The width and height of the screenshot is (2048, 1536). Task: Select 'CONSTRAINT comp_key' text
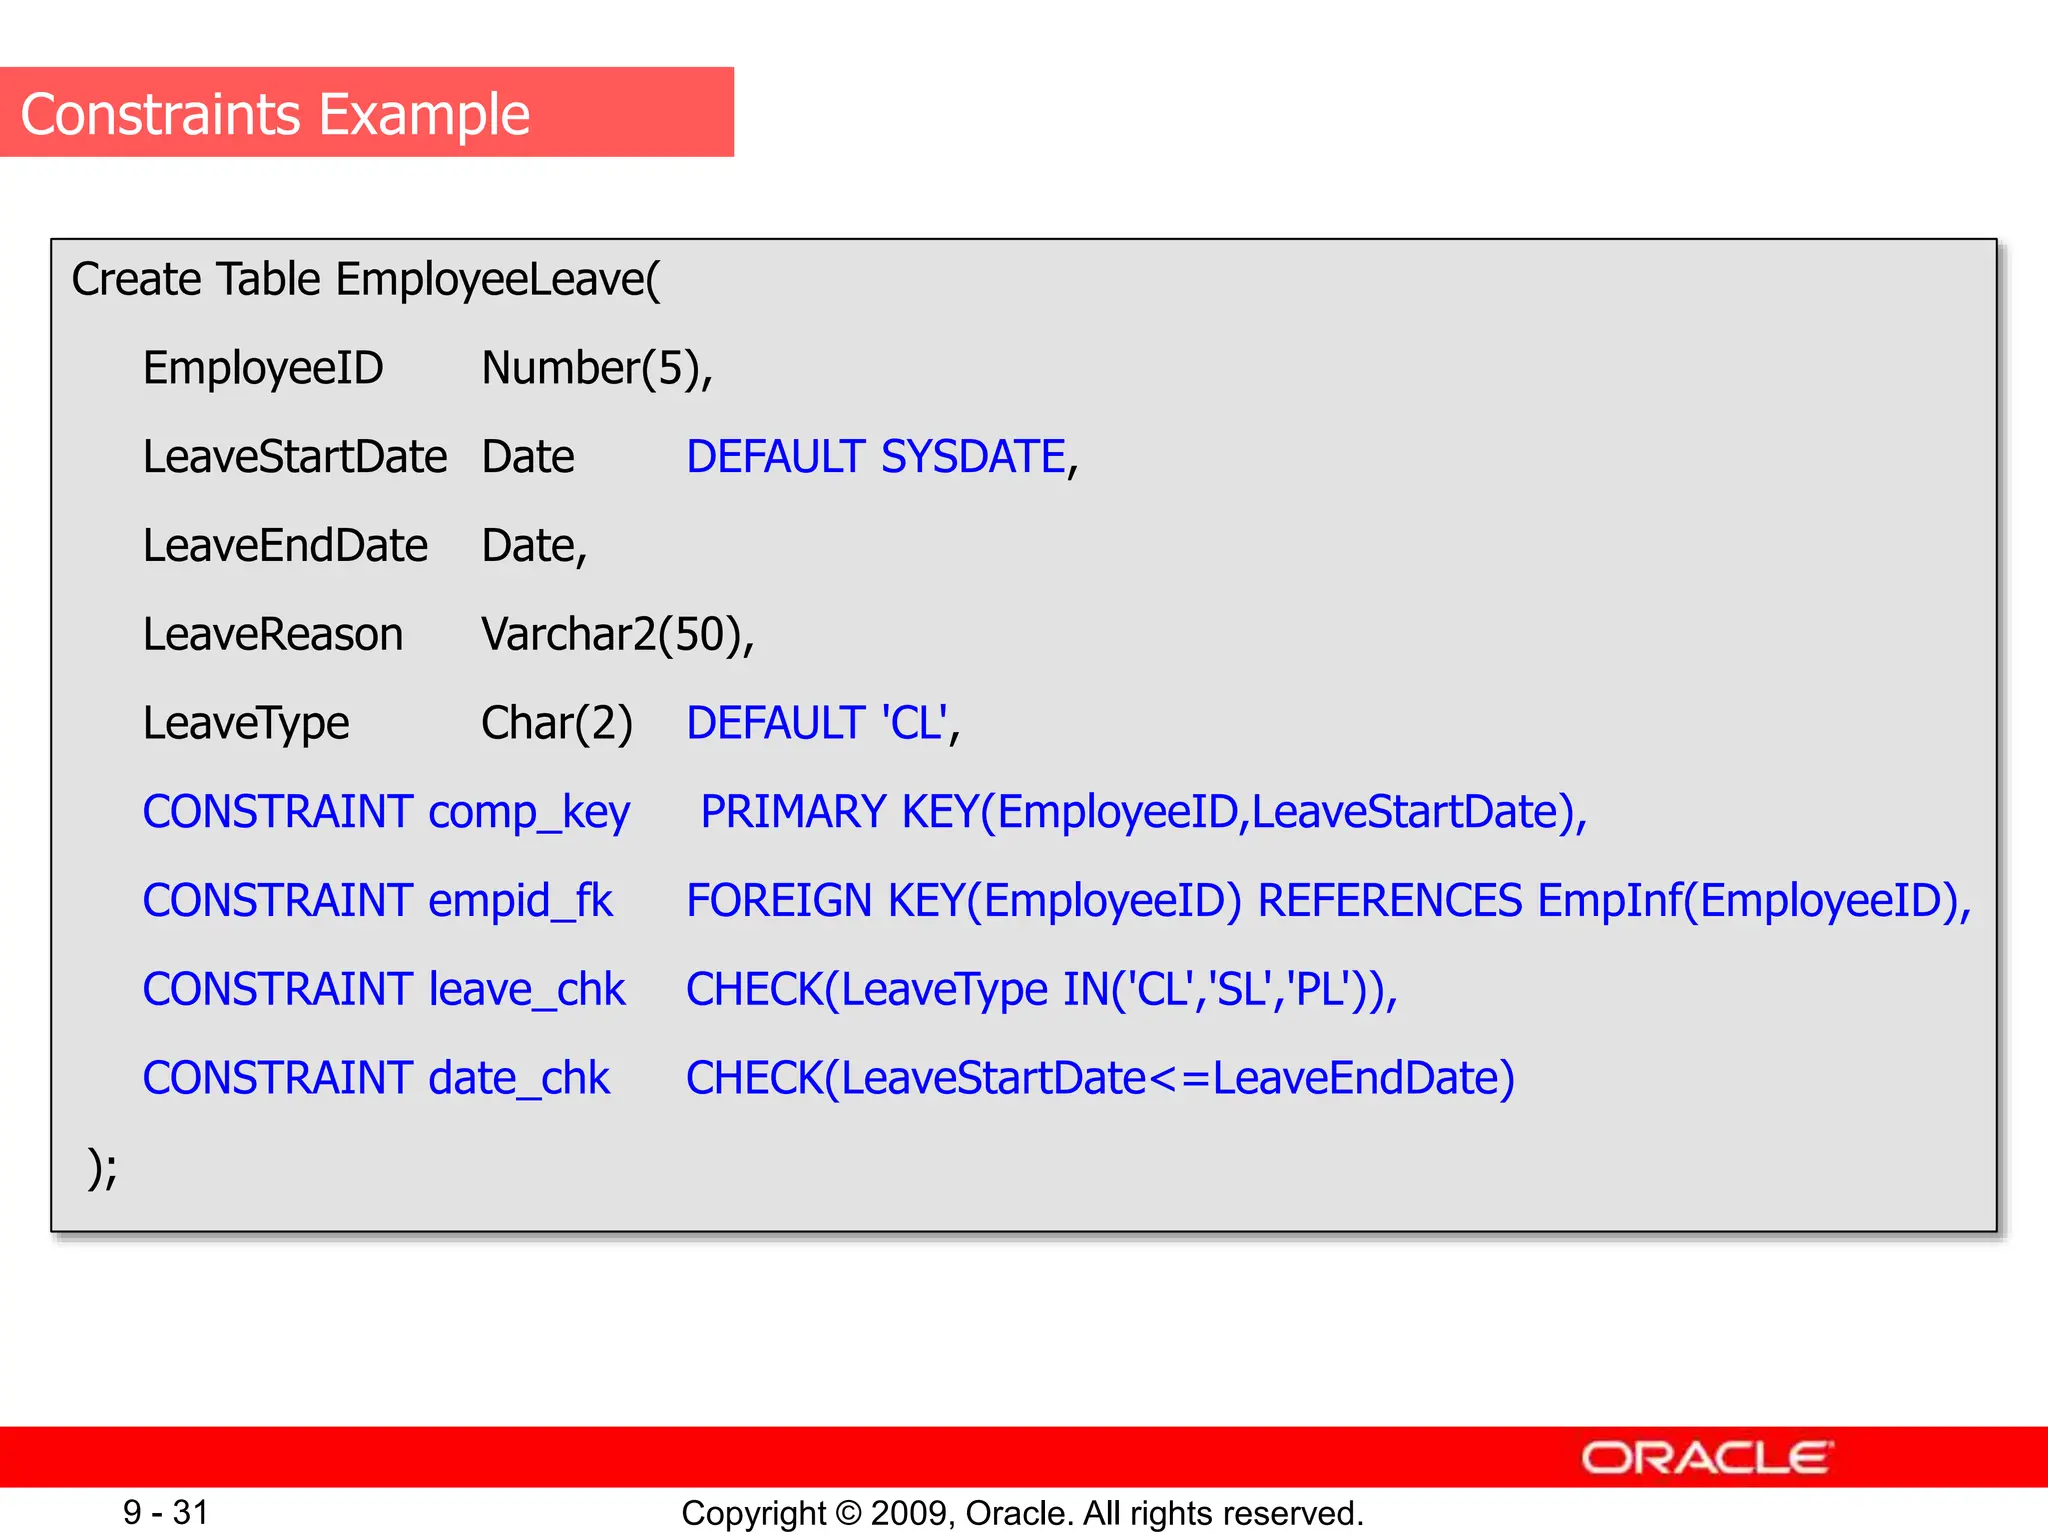[x=386, y=812]
